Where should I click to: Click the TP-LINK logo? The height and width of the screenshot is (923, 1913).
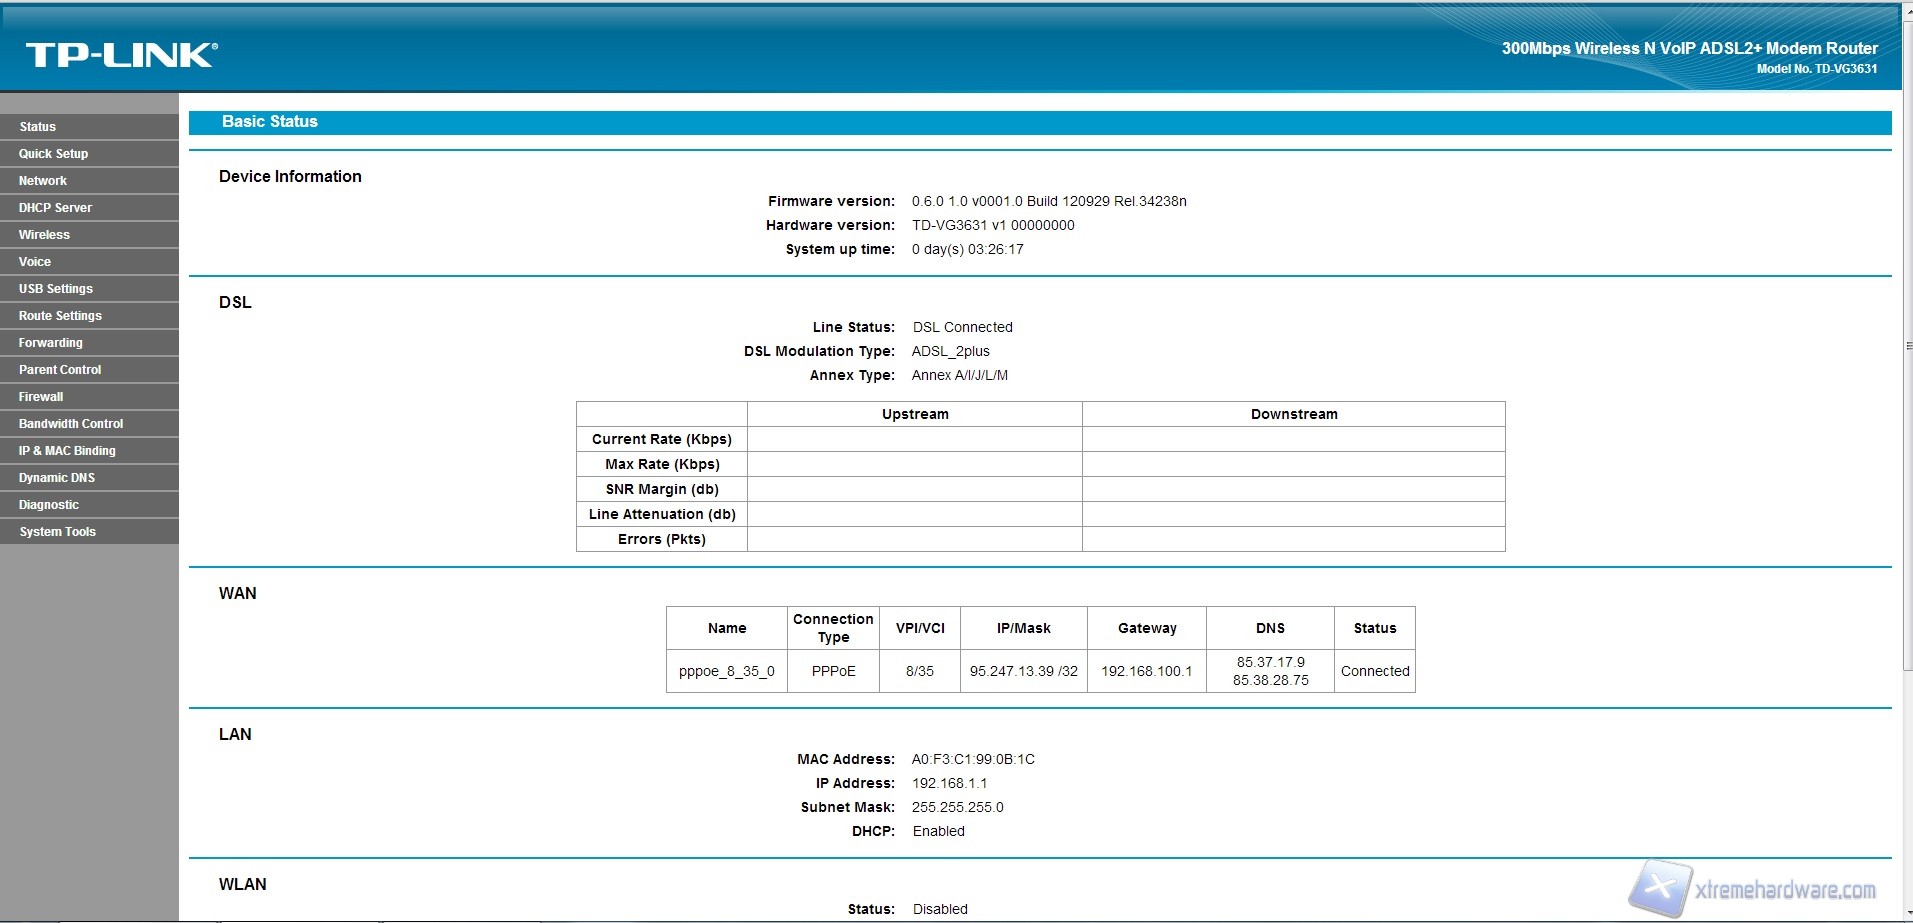click(x=121, y=55)
